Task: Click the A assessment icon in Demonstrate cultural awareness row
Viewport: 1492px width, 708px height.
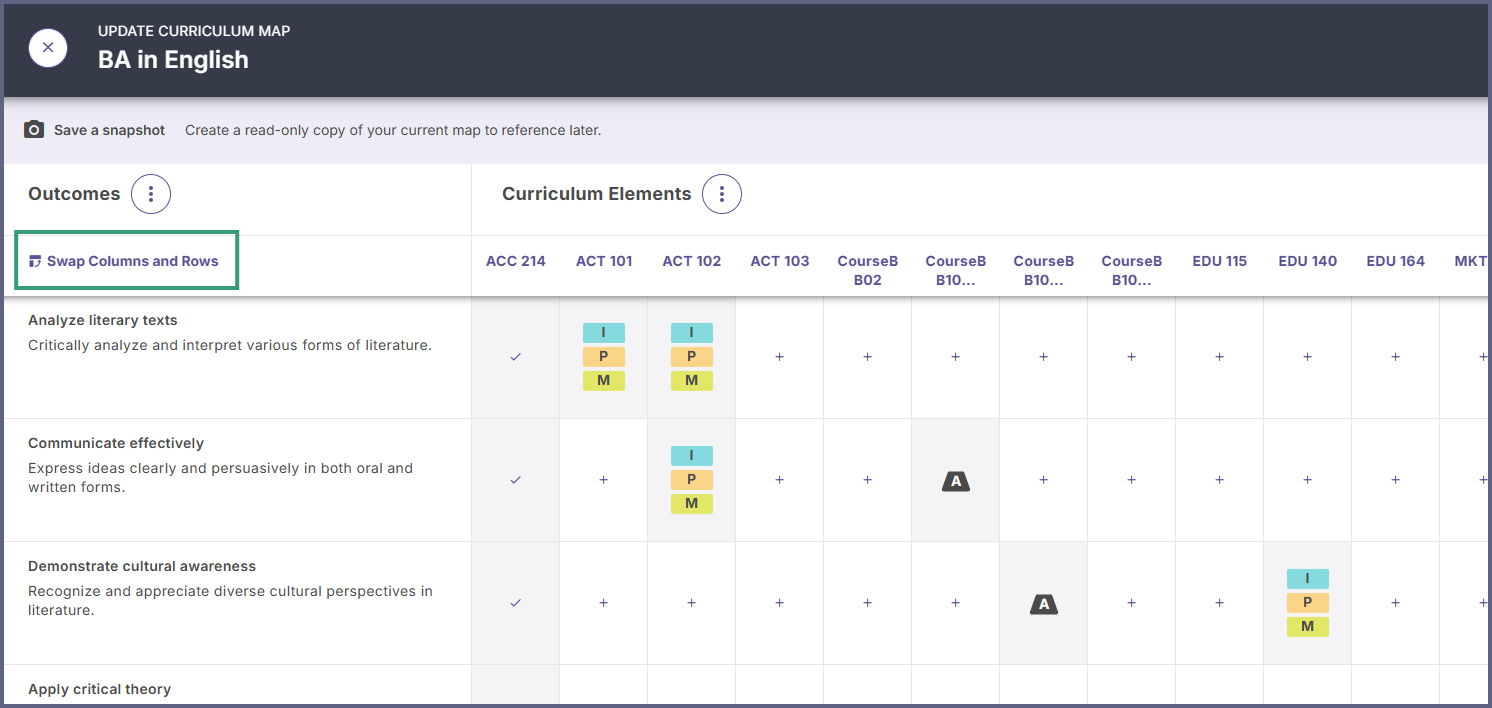Action: click(x=1044, y=604)
